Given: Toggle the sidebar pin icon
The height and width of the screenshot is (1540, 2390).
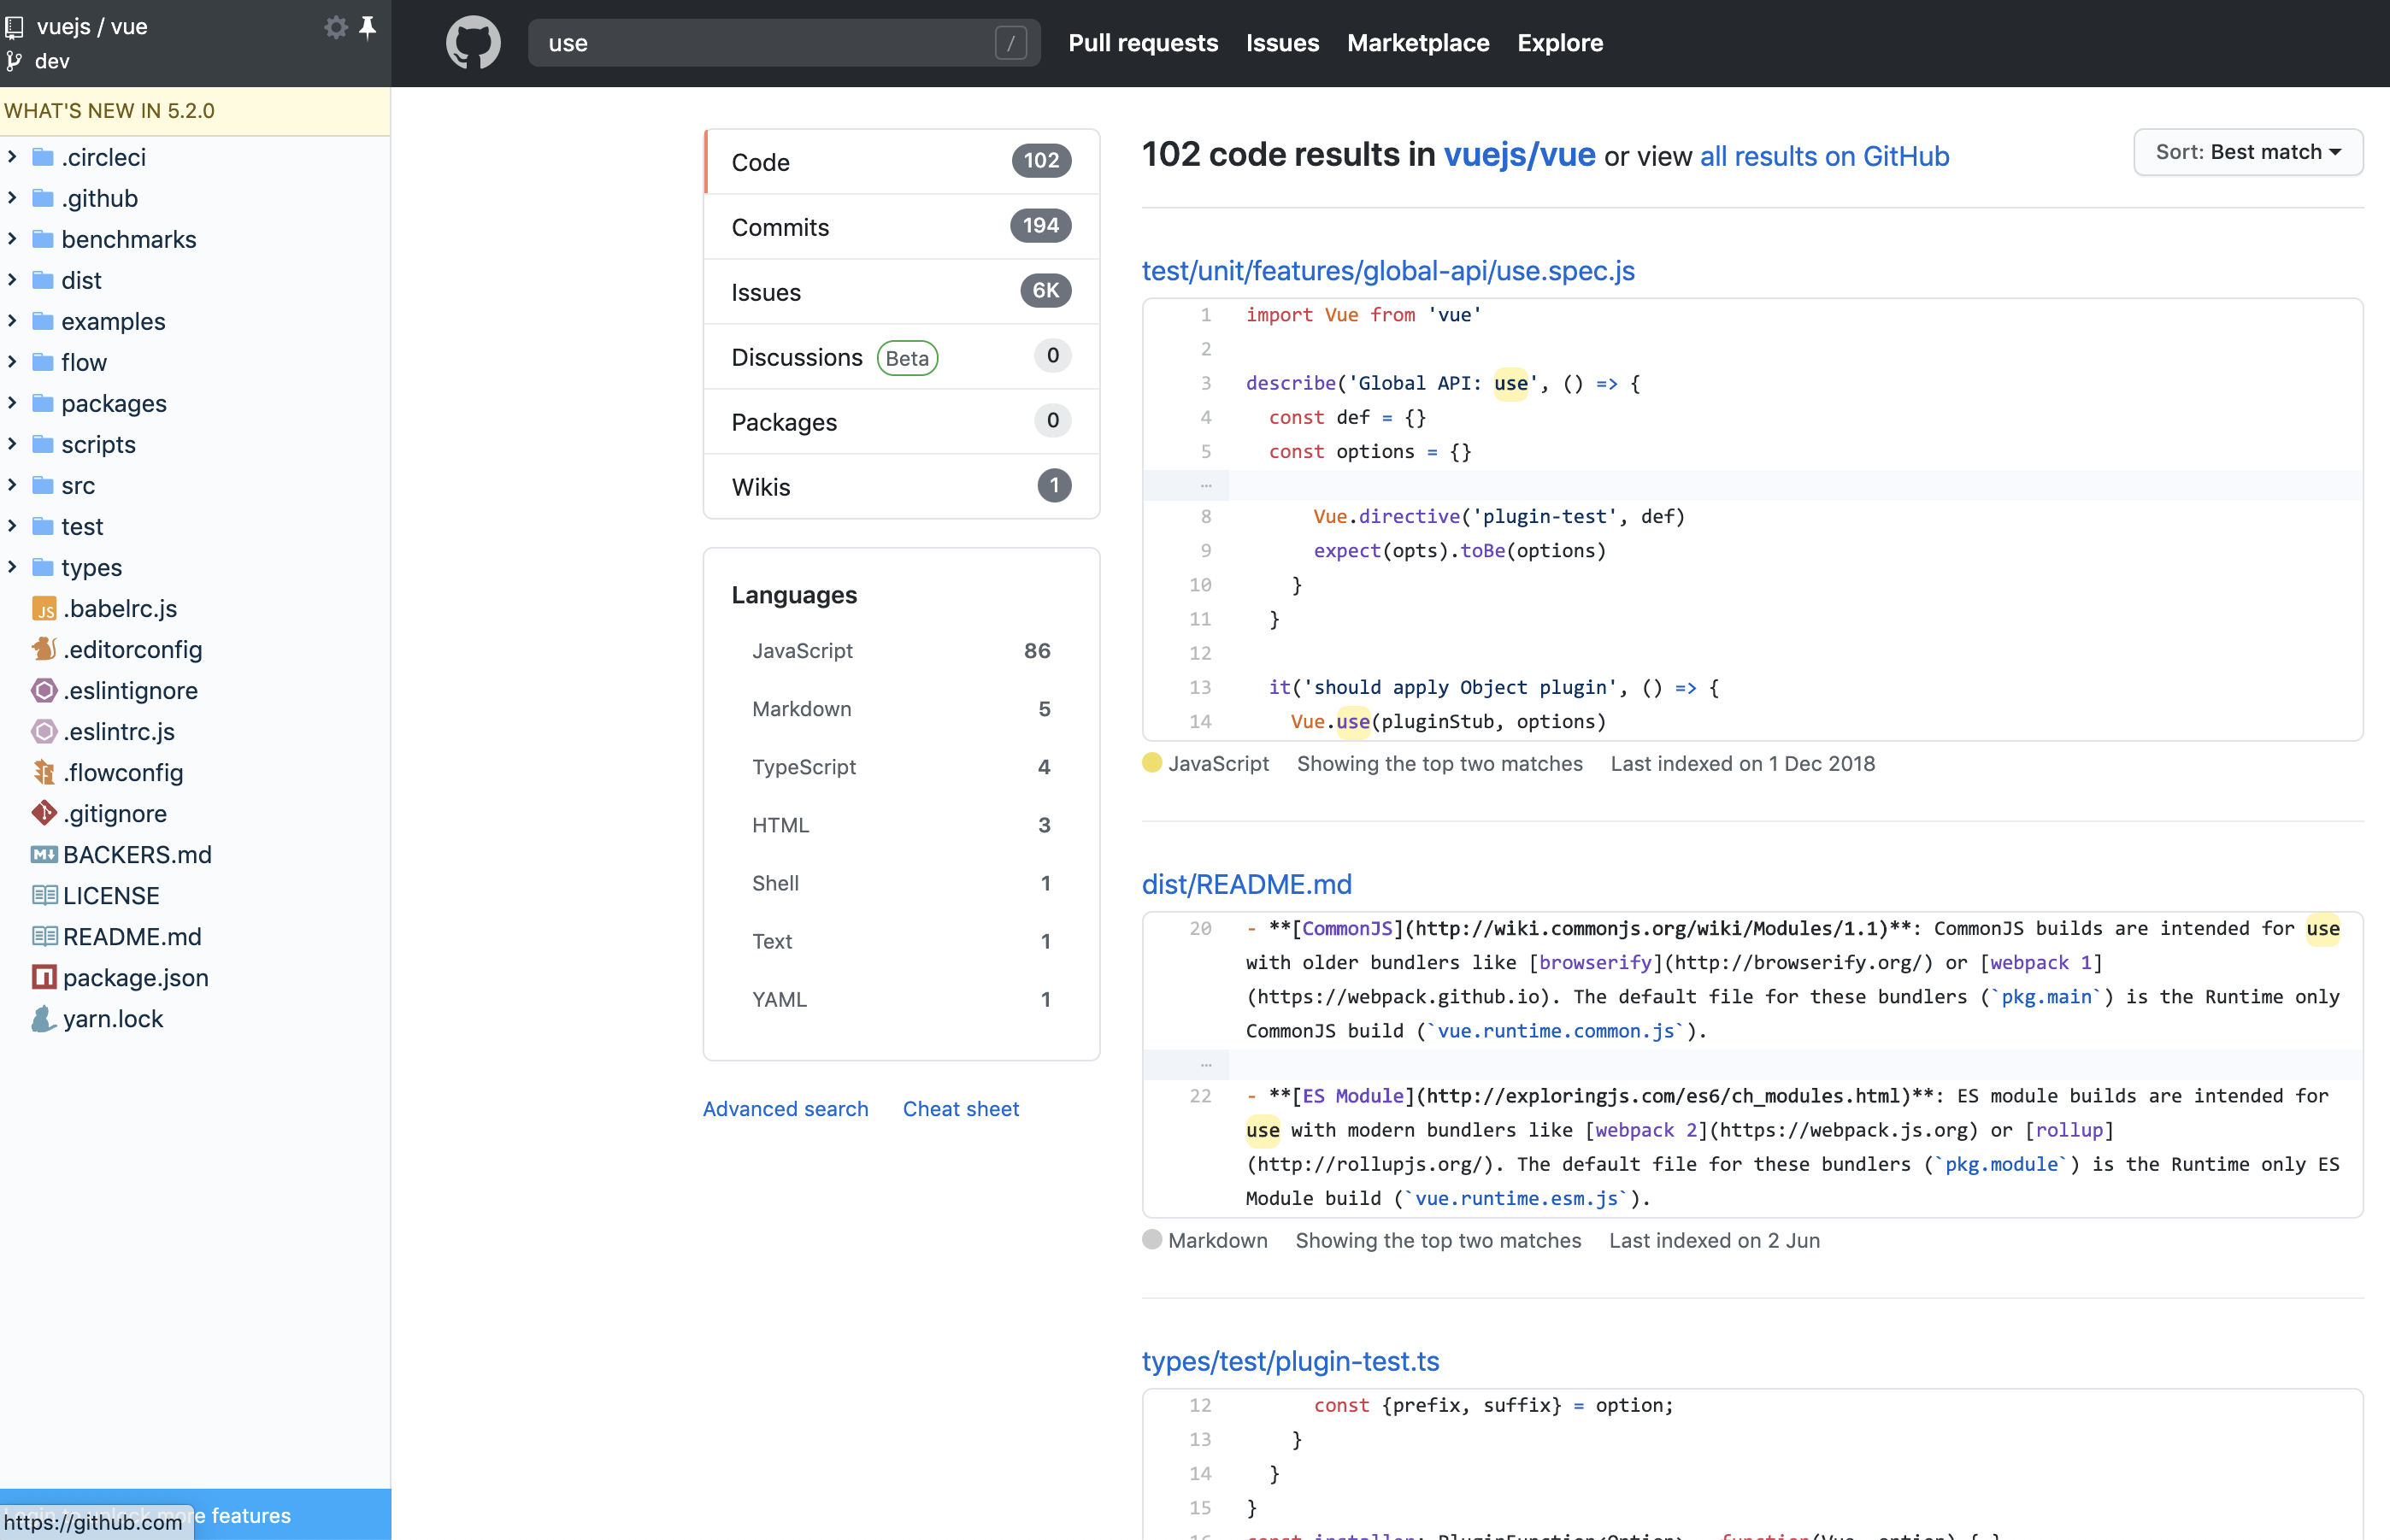Looking at the screenshot, I should click(x=368, y=27).
